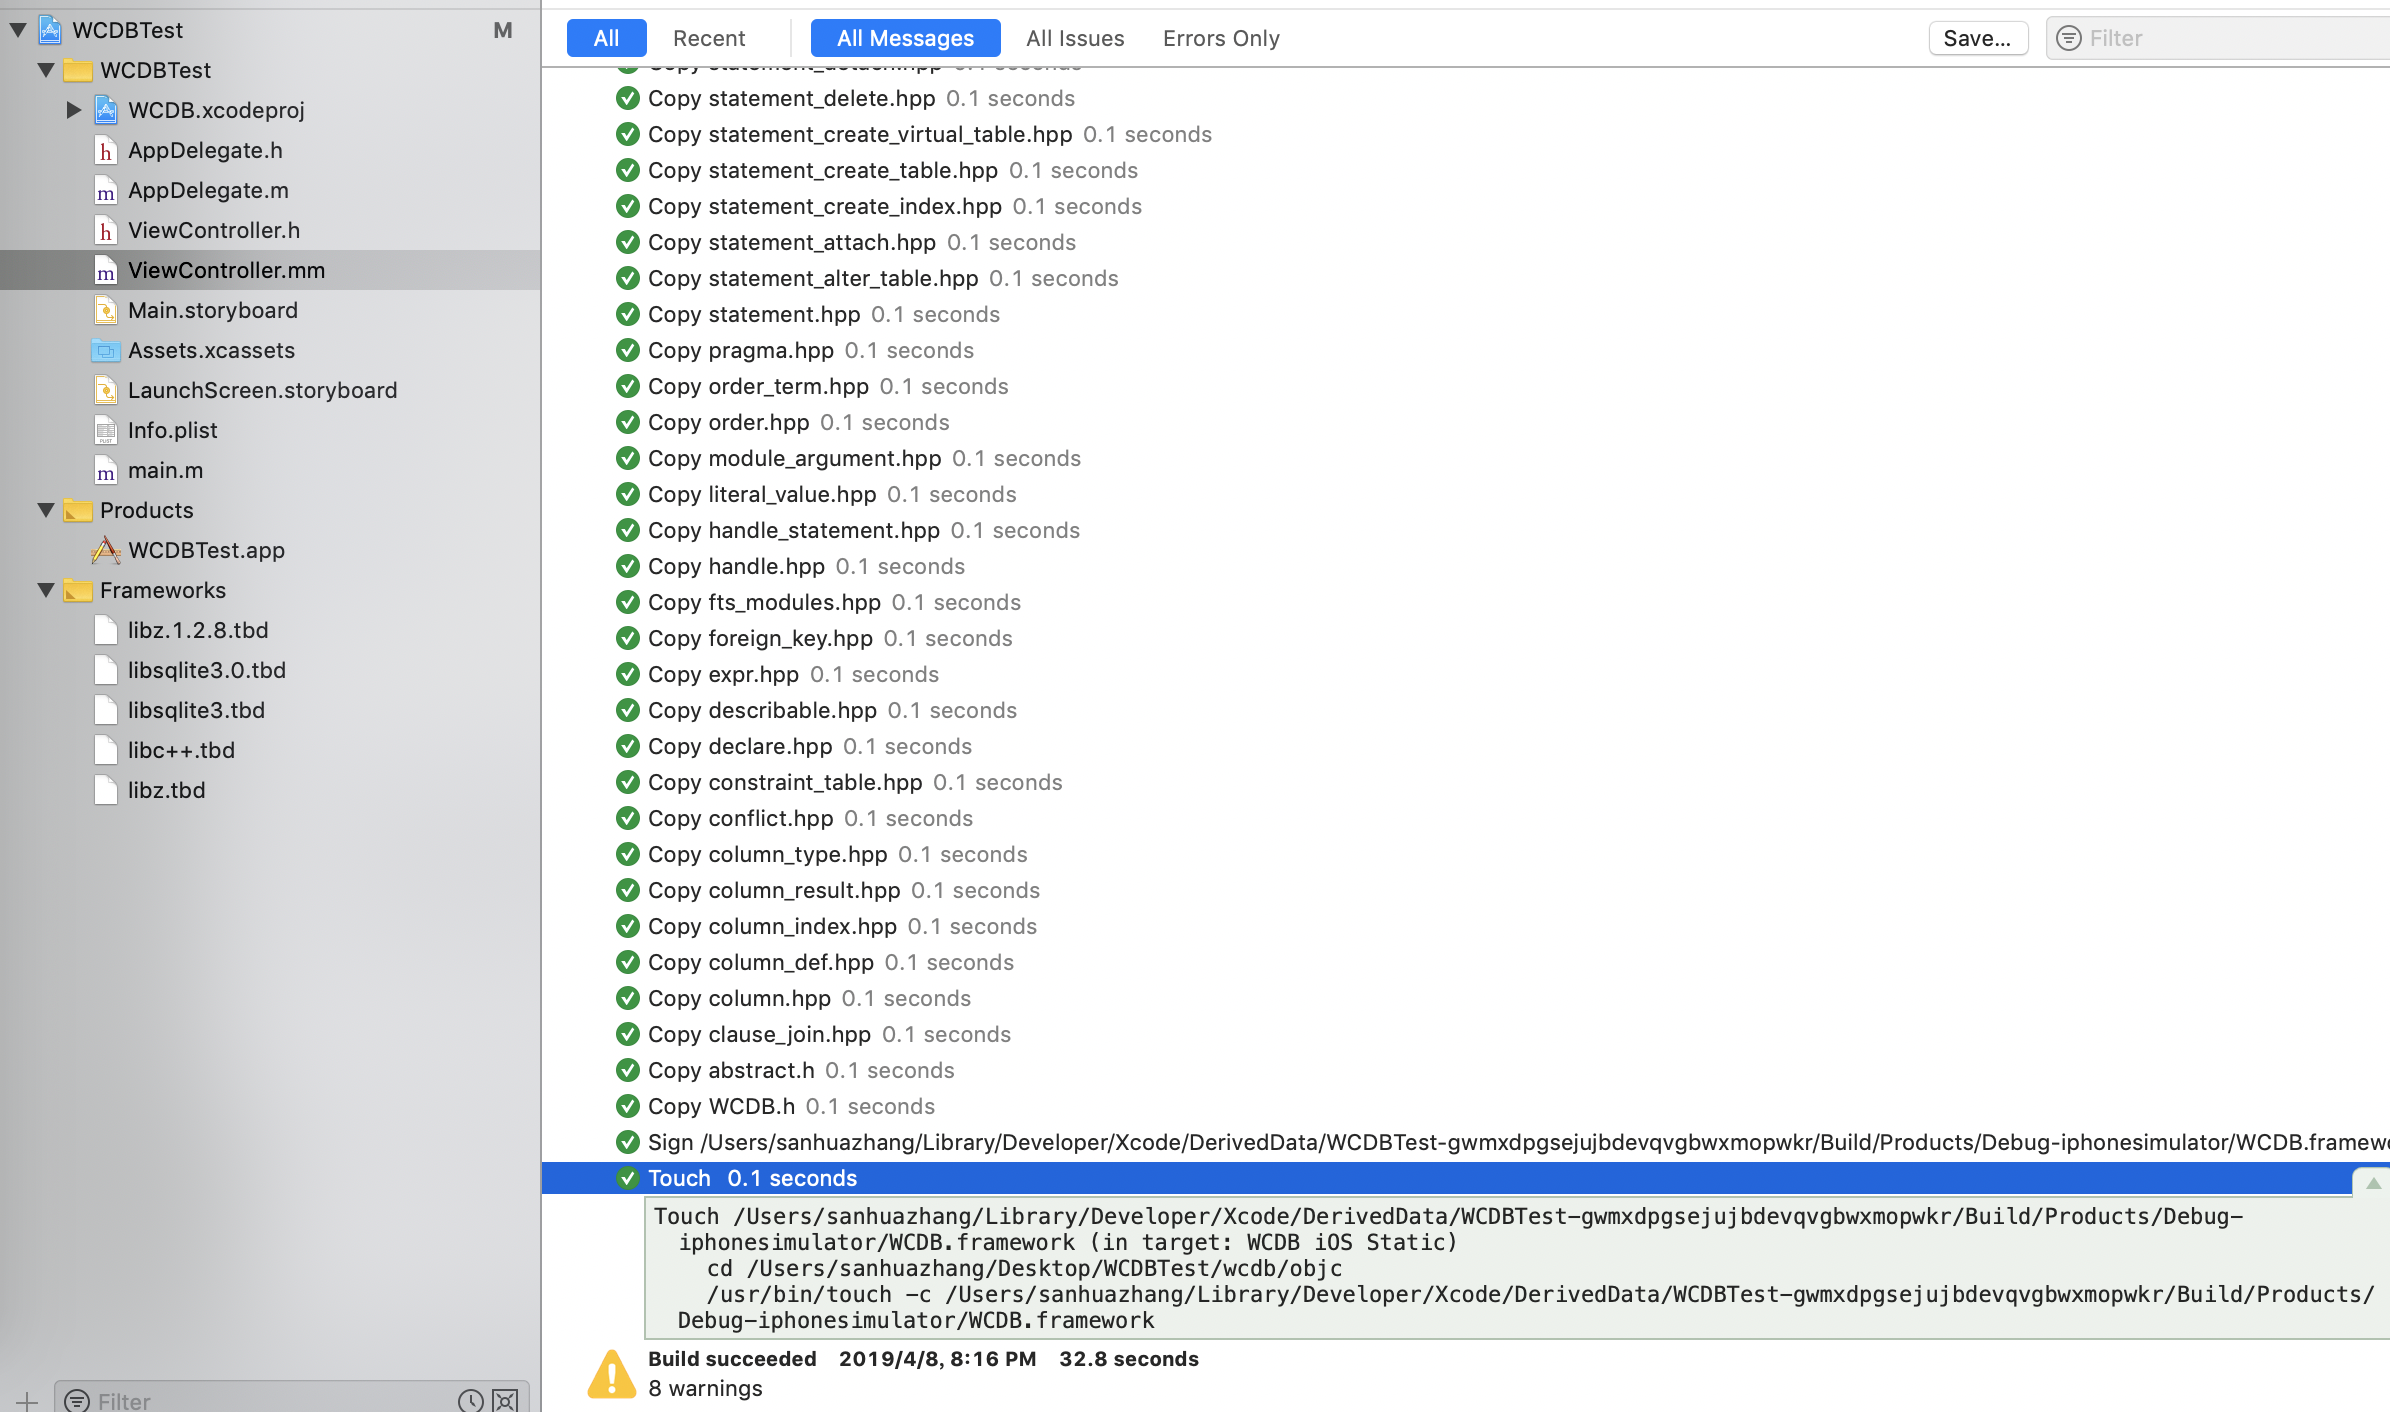This screenshot has height=1412, width=2390.
Task: Click the yellow warnings icon near Build succeeded
Action: coord(610,1372)
